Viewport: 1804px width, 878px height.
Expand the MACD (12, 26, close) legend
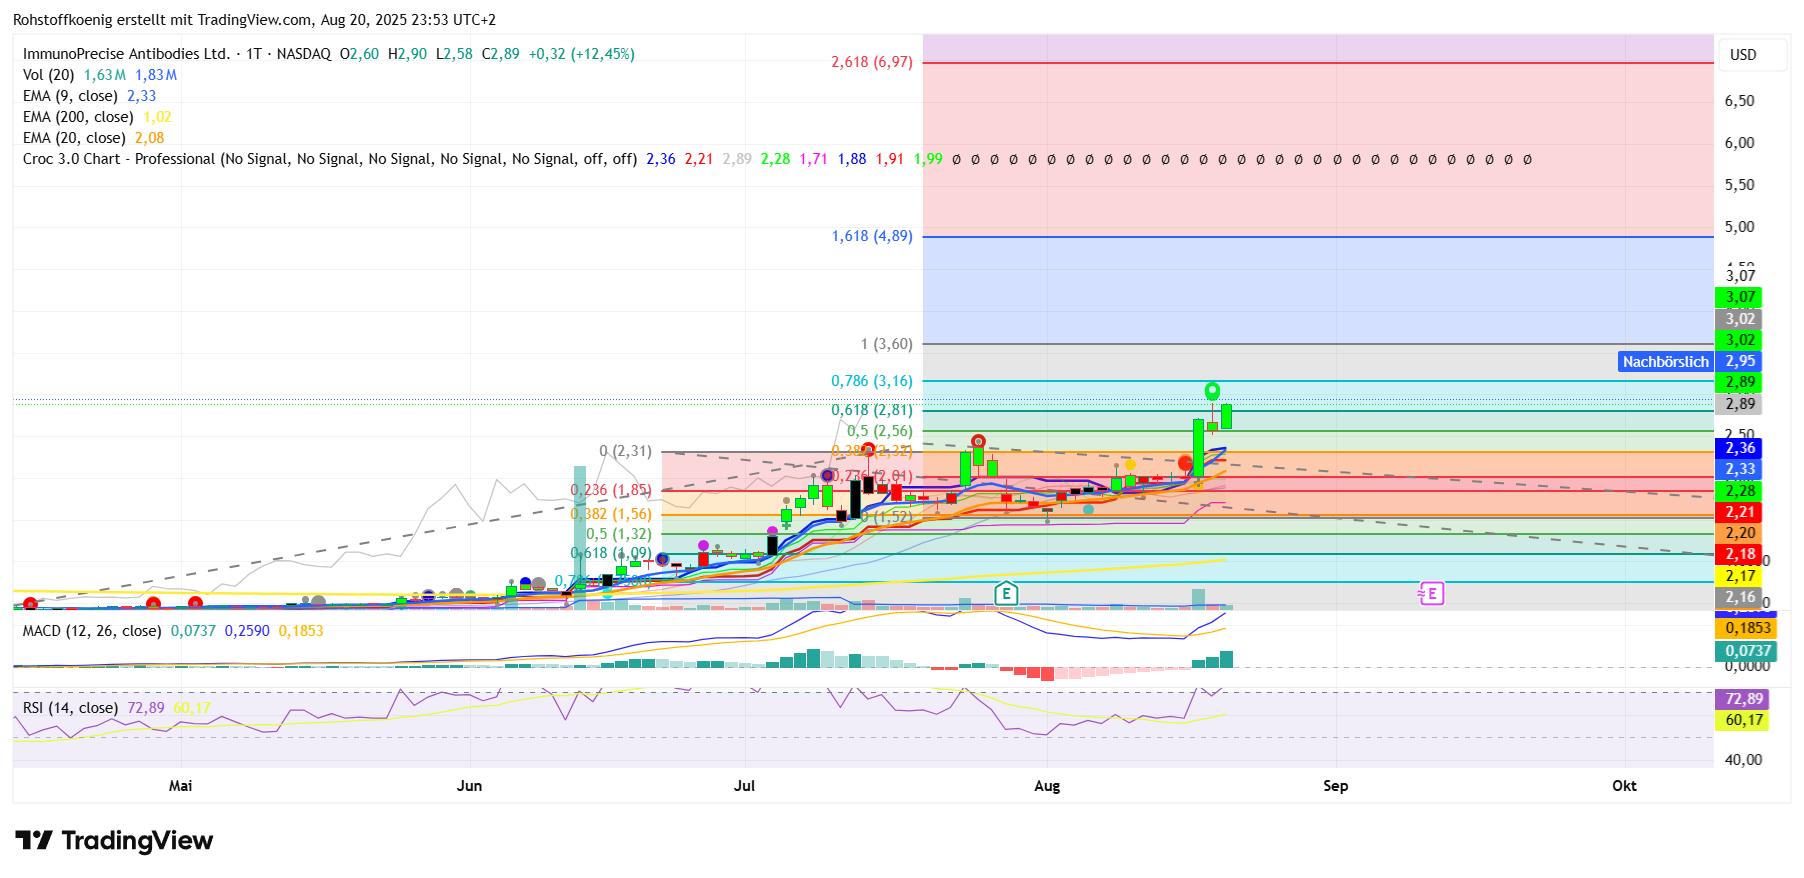tap(91, 631)
